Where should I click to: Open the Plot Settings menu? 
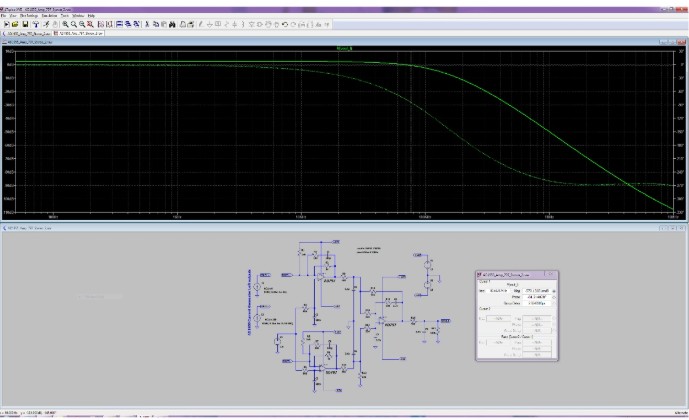point(29,16)
